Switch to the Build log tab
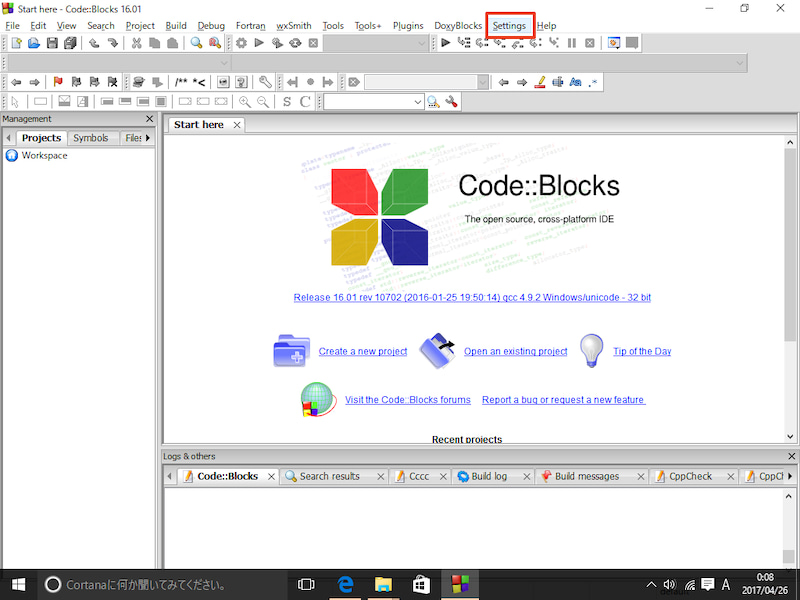 tap(489, 476)
